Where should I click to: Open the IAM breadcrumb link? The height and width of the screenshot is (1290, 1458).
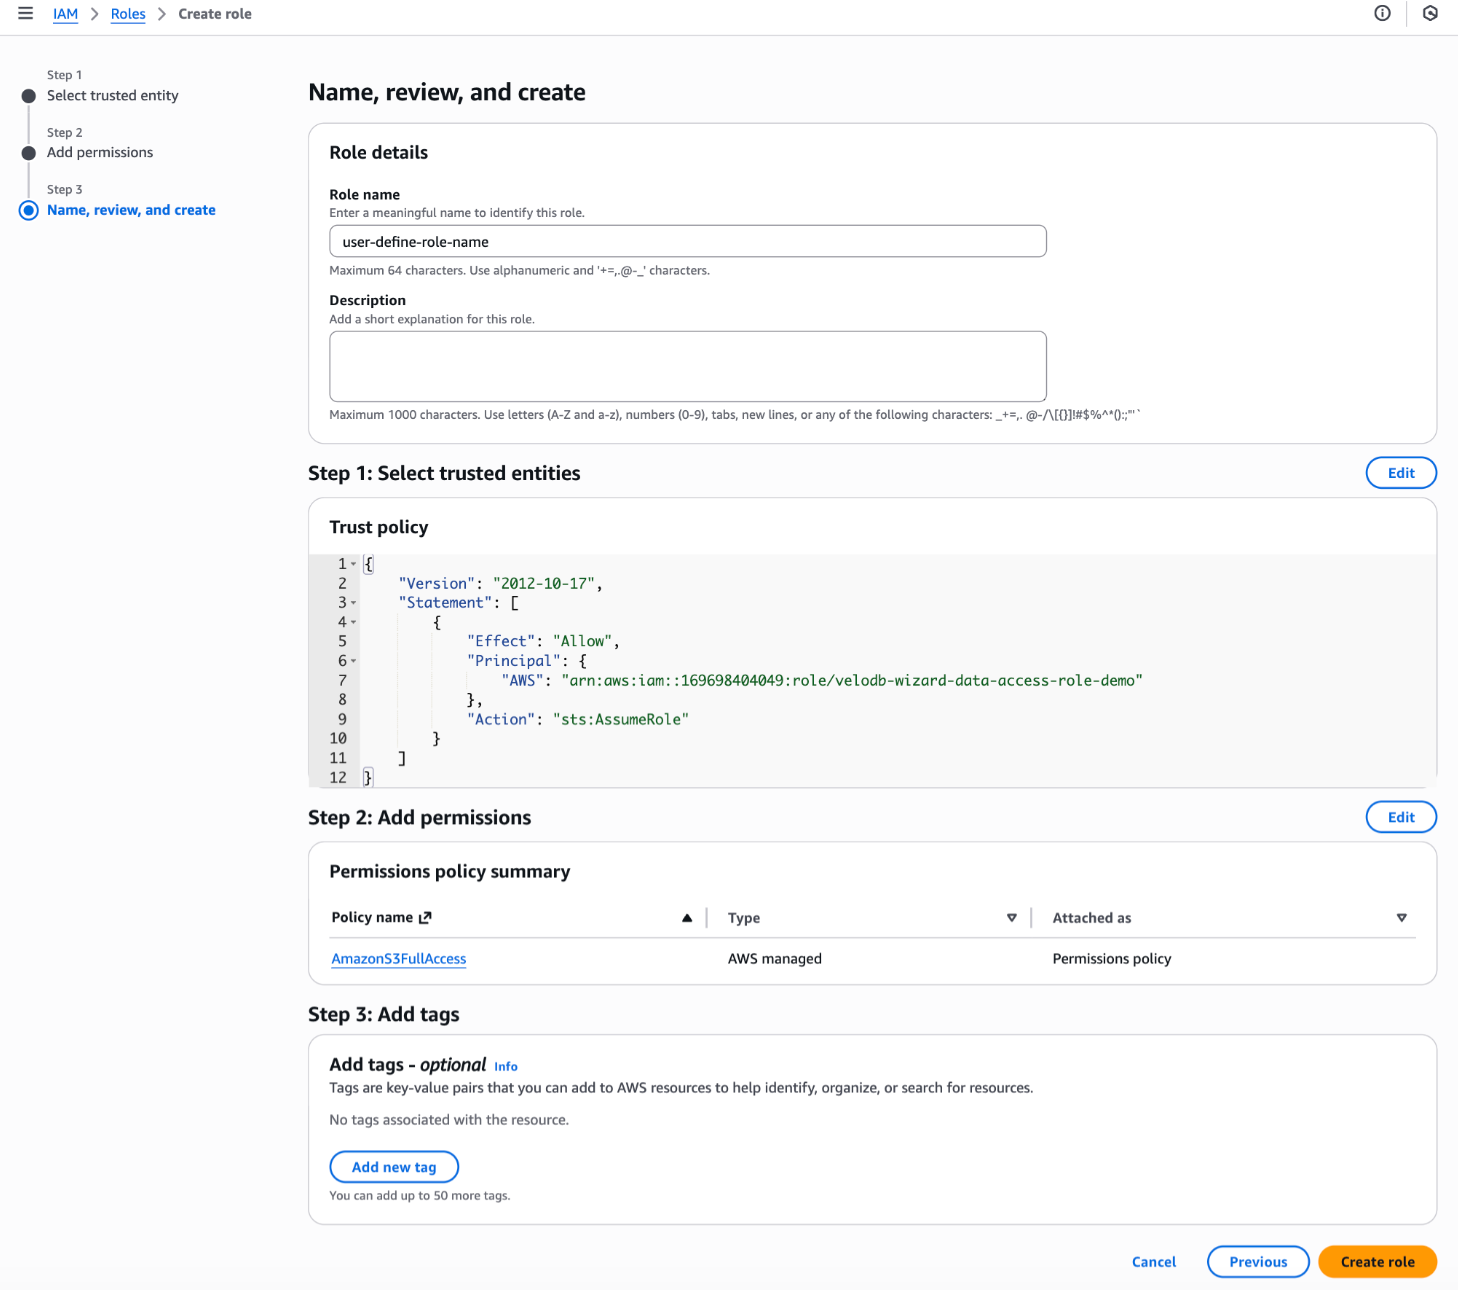tap(65, 14)
